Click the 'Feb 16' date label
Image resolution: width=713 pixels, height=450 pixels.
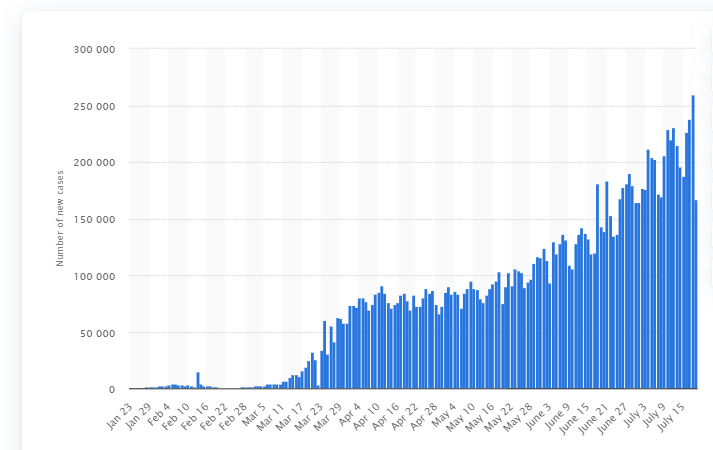coord(196,416)
